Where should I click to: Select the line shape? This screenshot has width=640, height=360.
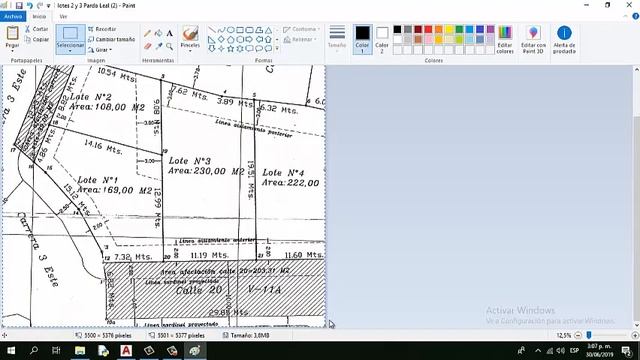(212, 30)
